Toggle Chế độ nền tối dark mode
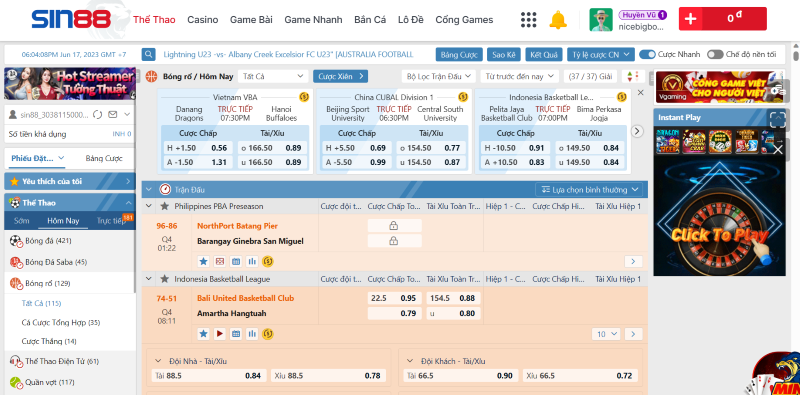Screen dimensions: 800x395 pos(715,54)
